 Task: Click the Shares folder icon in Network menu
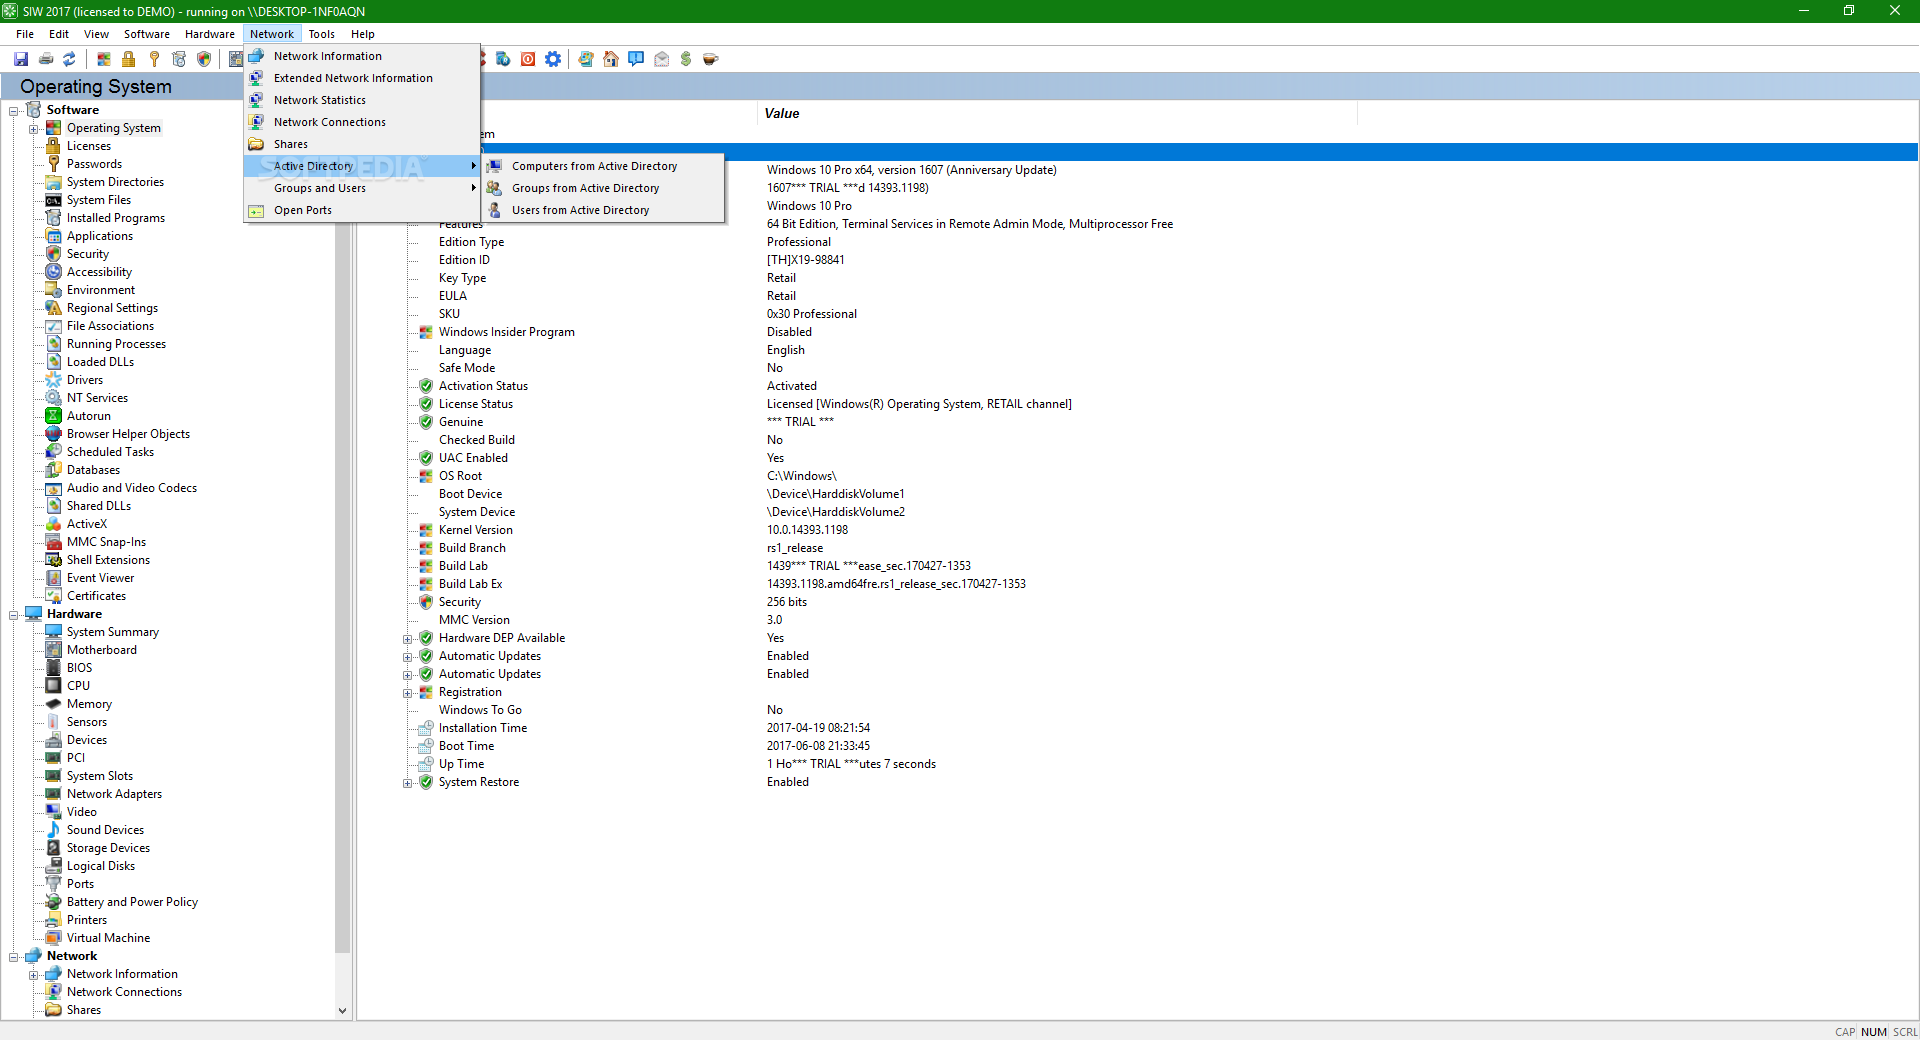[257, 144]
